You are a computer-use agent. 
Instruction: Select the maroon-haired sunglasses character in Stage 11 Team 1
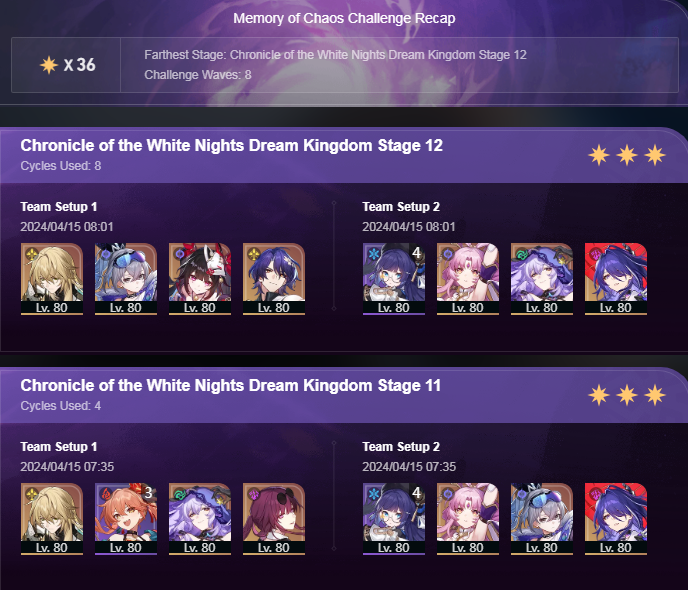274,518
